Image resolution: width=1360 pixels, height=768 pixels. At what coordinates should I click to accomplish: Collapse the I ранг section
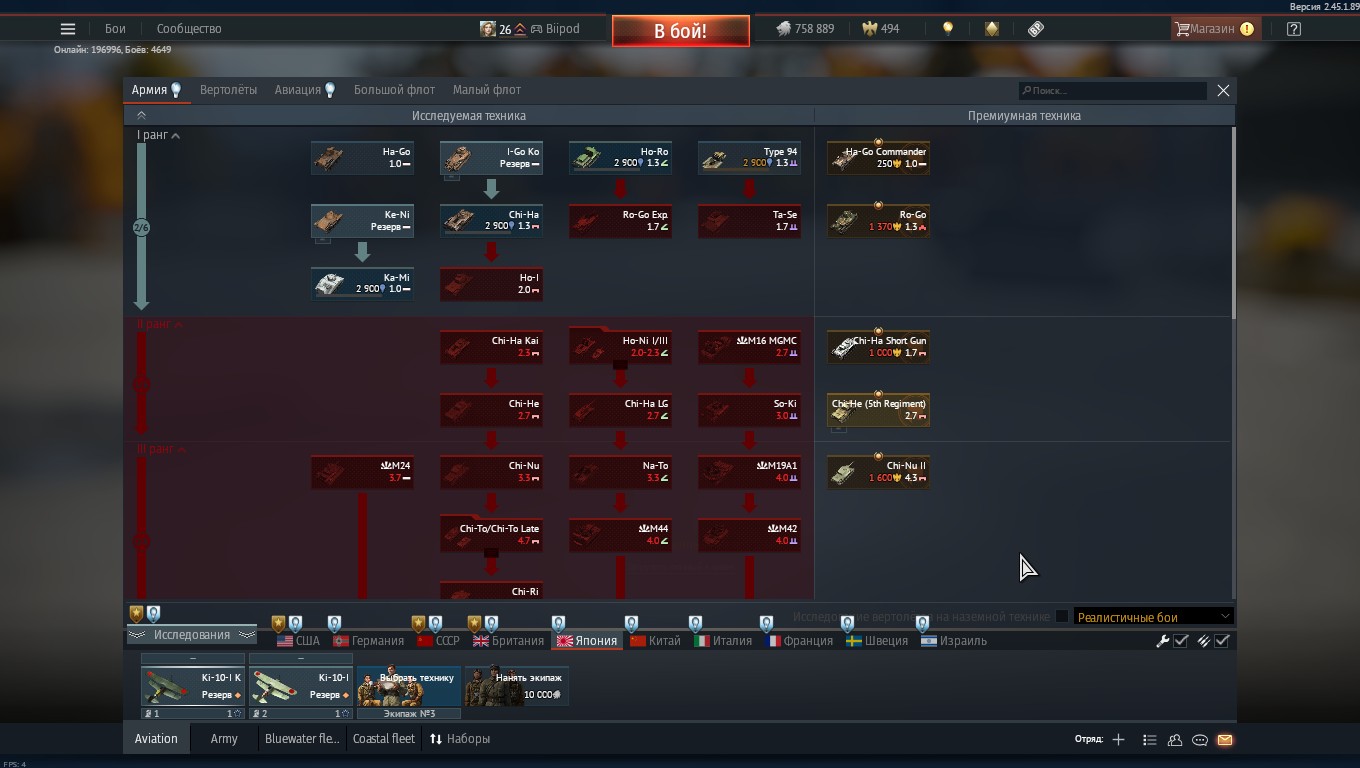(159, 135)
